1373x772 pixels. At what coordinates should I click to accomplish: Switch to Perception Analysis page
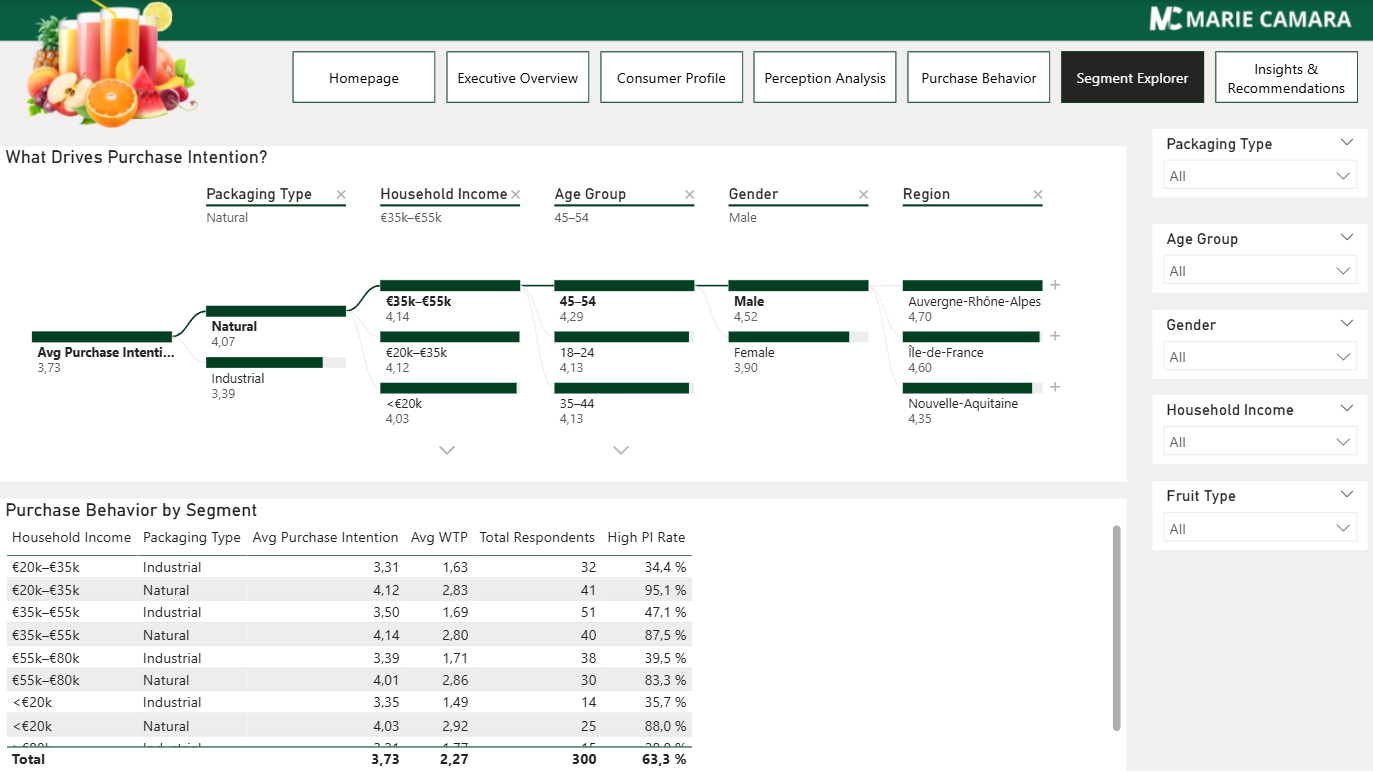825,78
